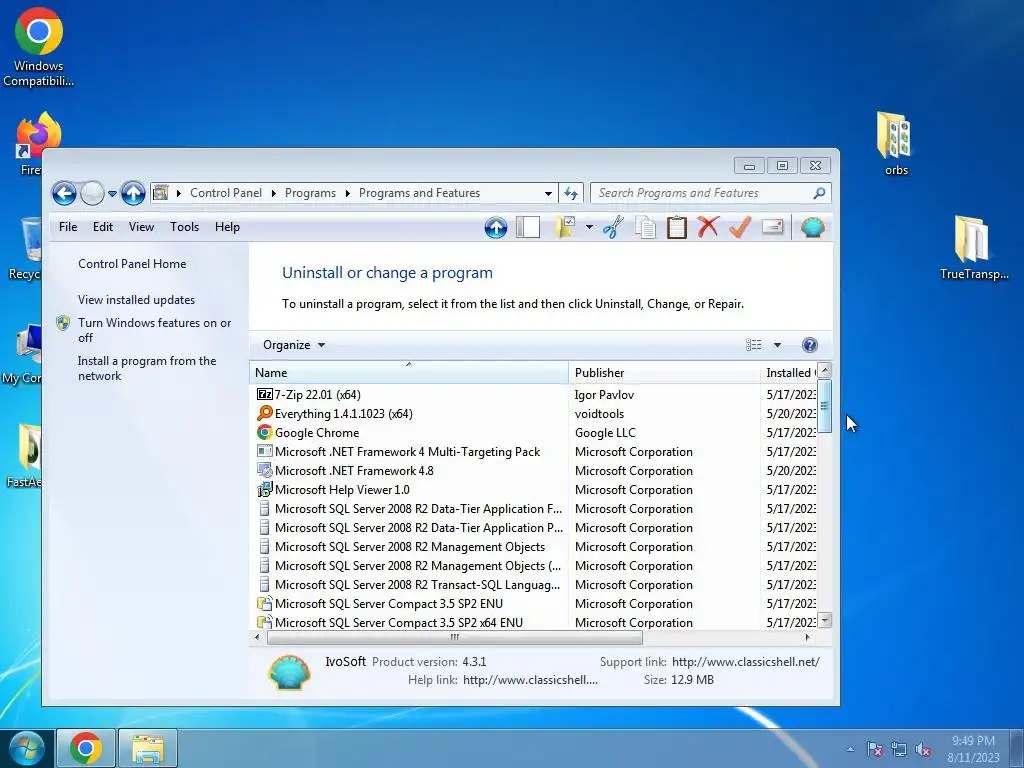Click the vertical scrollbar thumb of program list
This screenshot has width=1024, height=768.
click(825, 405)
